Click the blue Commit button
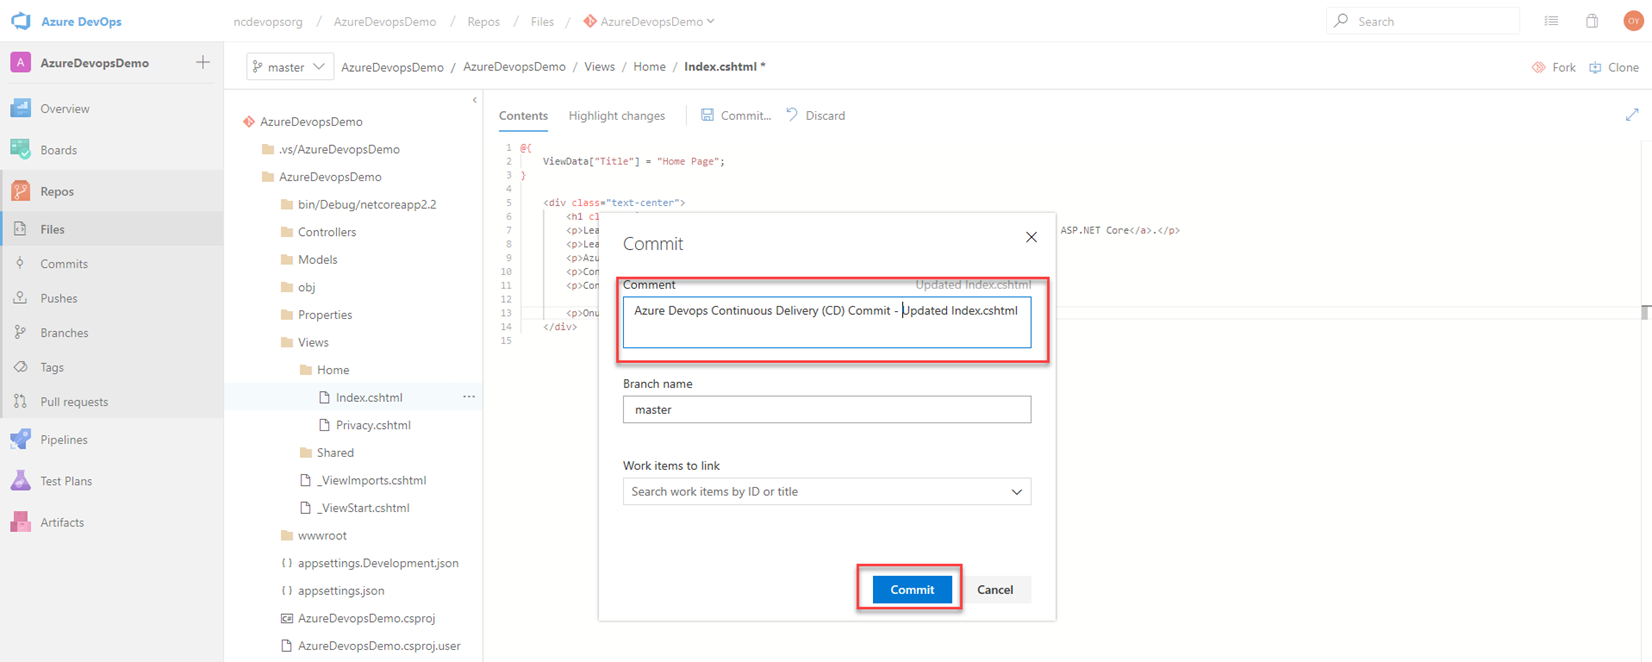 912,590
